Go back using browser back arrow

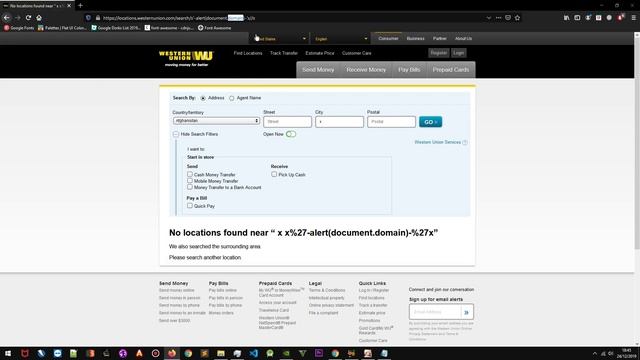(x=7, y=18)
